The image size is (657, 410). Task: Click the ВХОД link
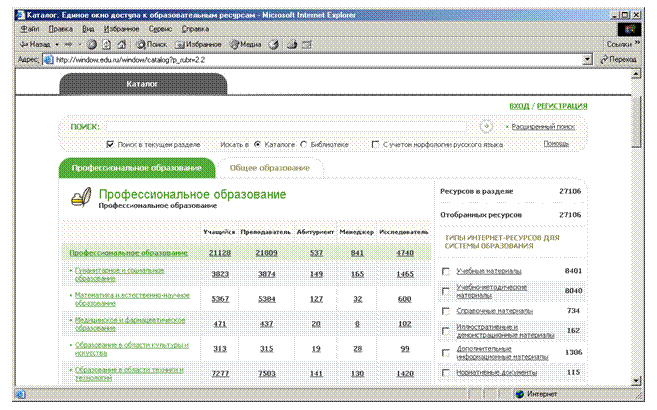tap(519, 106)
